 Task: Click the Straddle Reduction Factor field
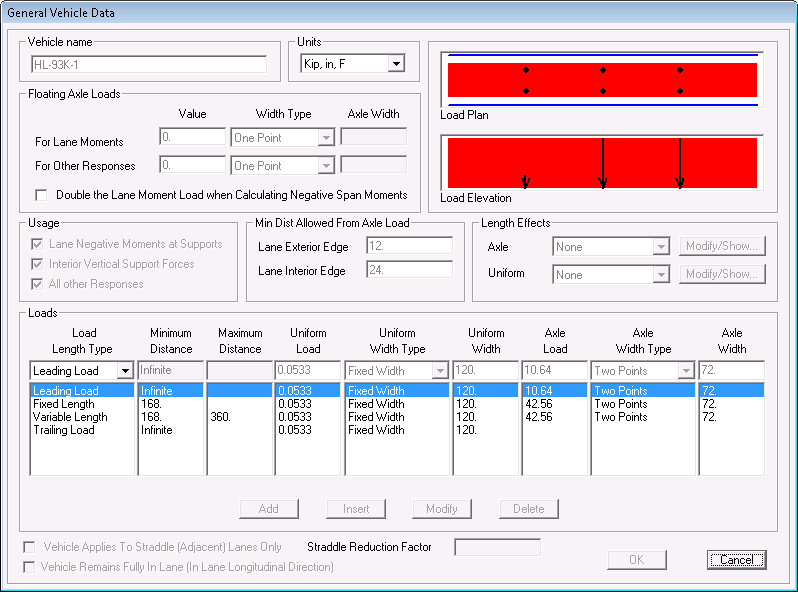click(x=497, y=547)
